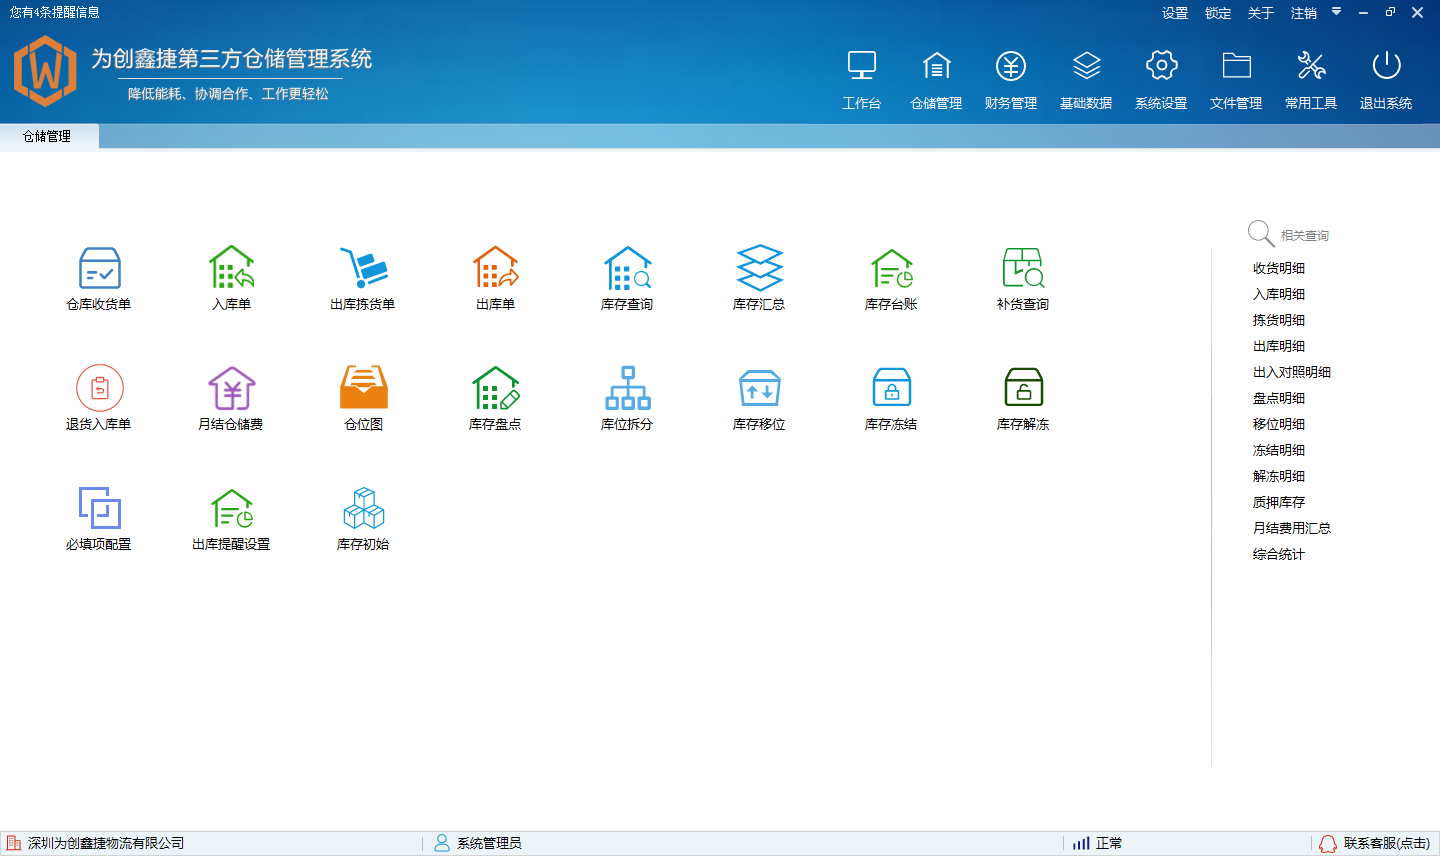This screenshot has width=1440, height=856.
Task: Expand the title bar dropdown arrow
Action: pyautogui.click(x=1336, y=12)
